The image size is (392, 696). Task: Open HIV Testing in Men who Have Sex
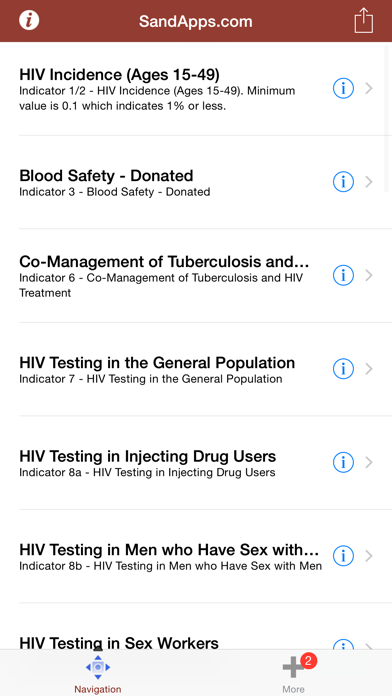196,556
